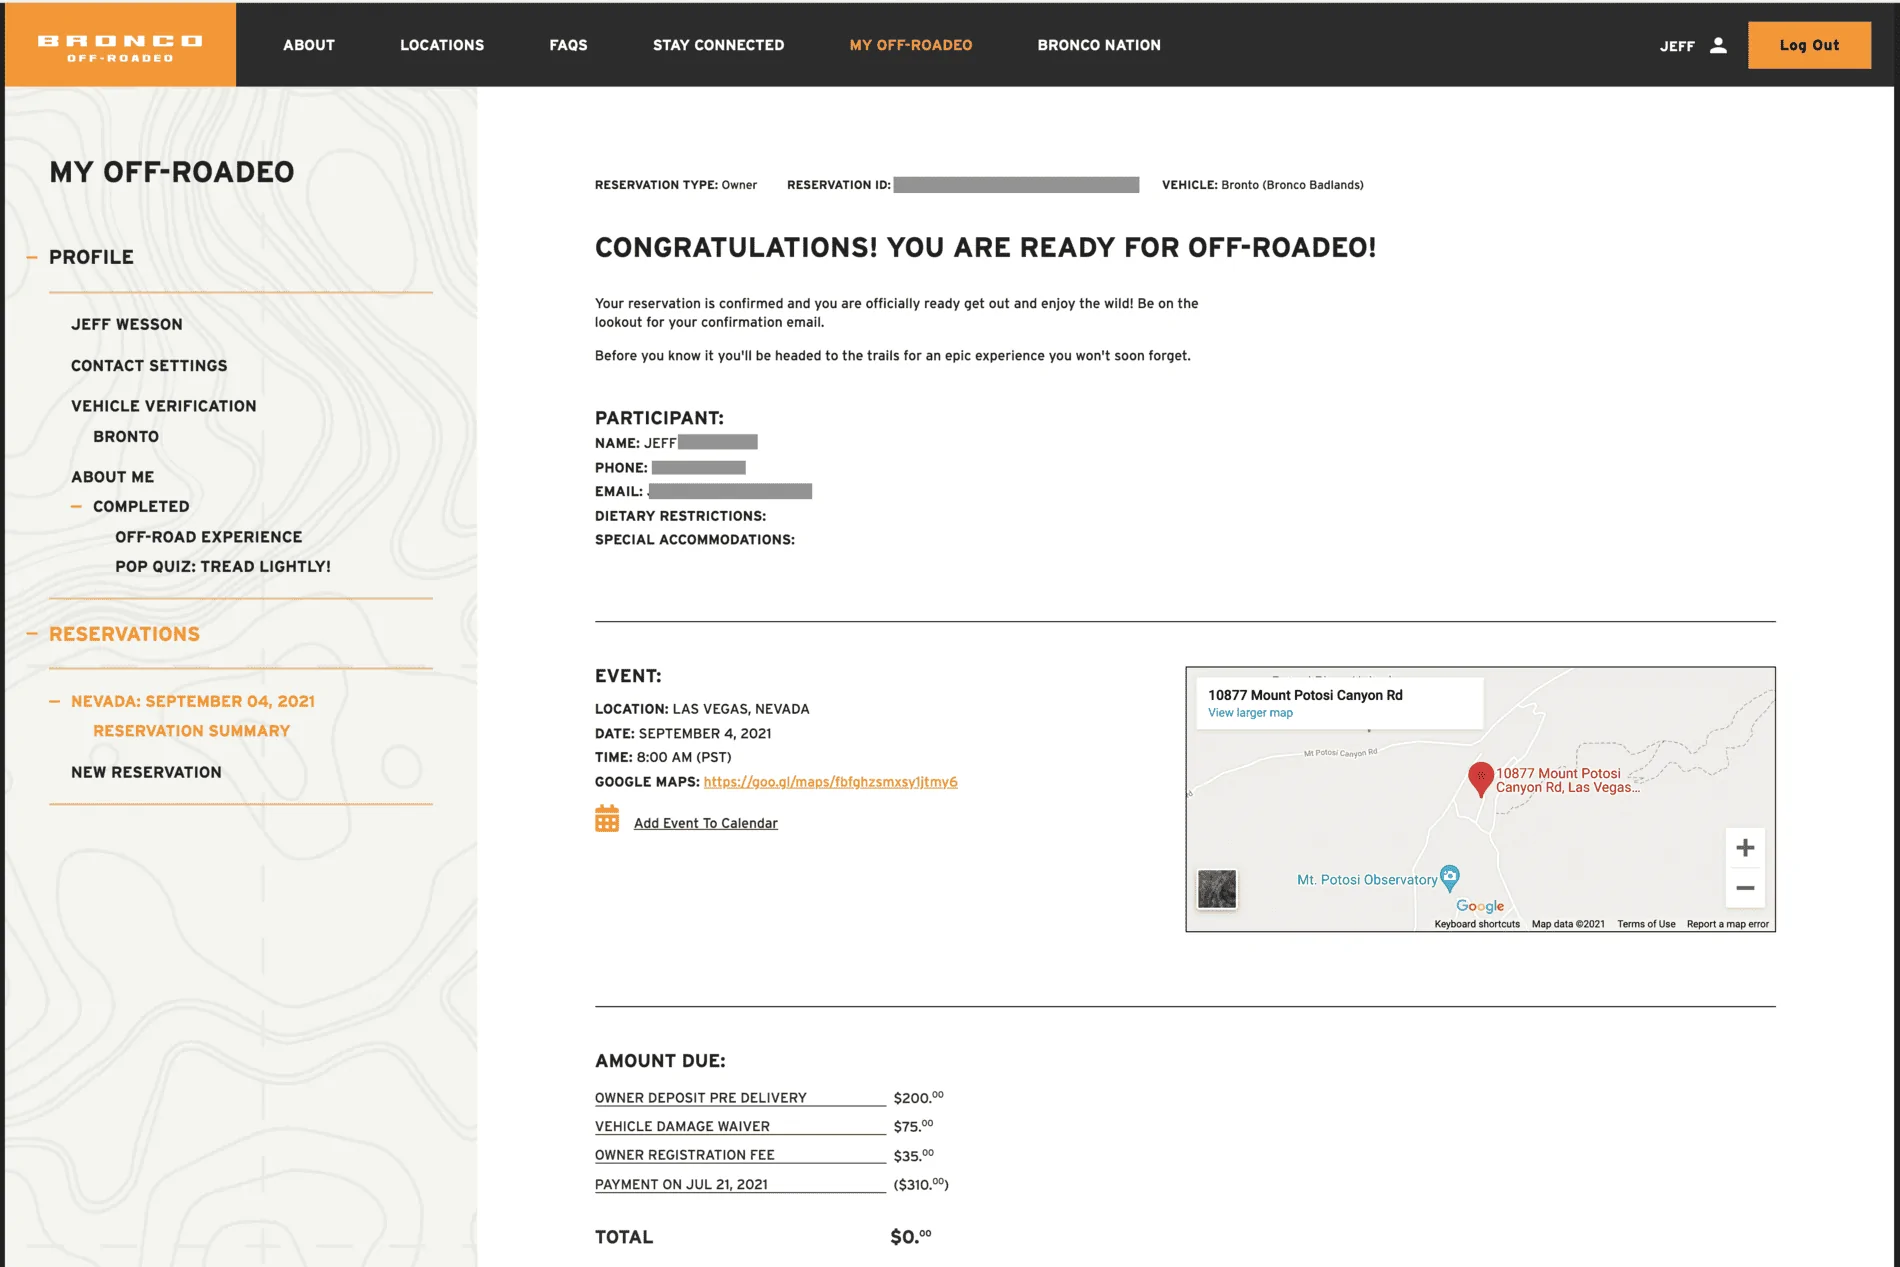Click Report a map error
Screen dimensions: 1900x1267
pos(1728,924)
